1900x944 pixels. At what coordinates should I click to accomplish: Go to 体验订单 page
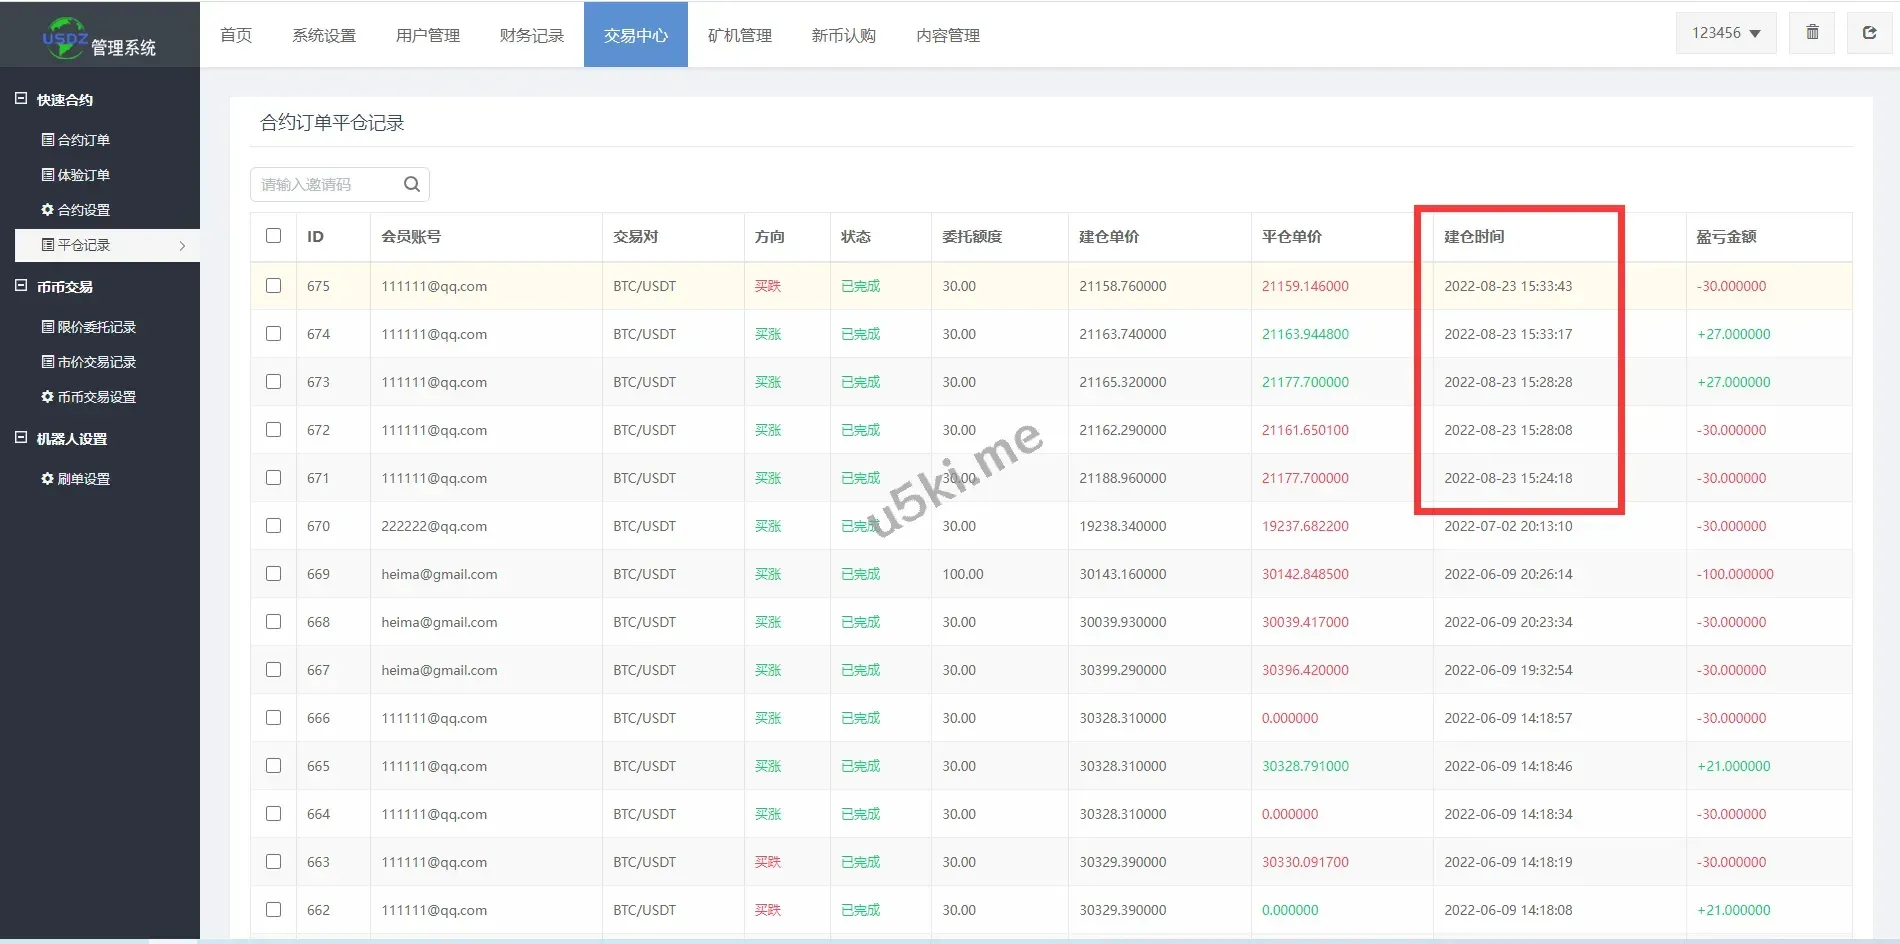pos(83,175)
